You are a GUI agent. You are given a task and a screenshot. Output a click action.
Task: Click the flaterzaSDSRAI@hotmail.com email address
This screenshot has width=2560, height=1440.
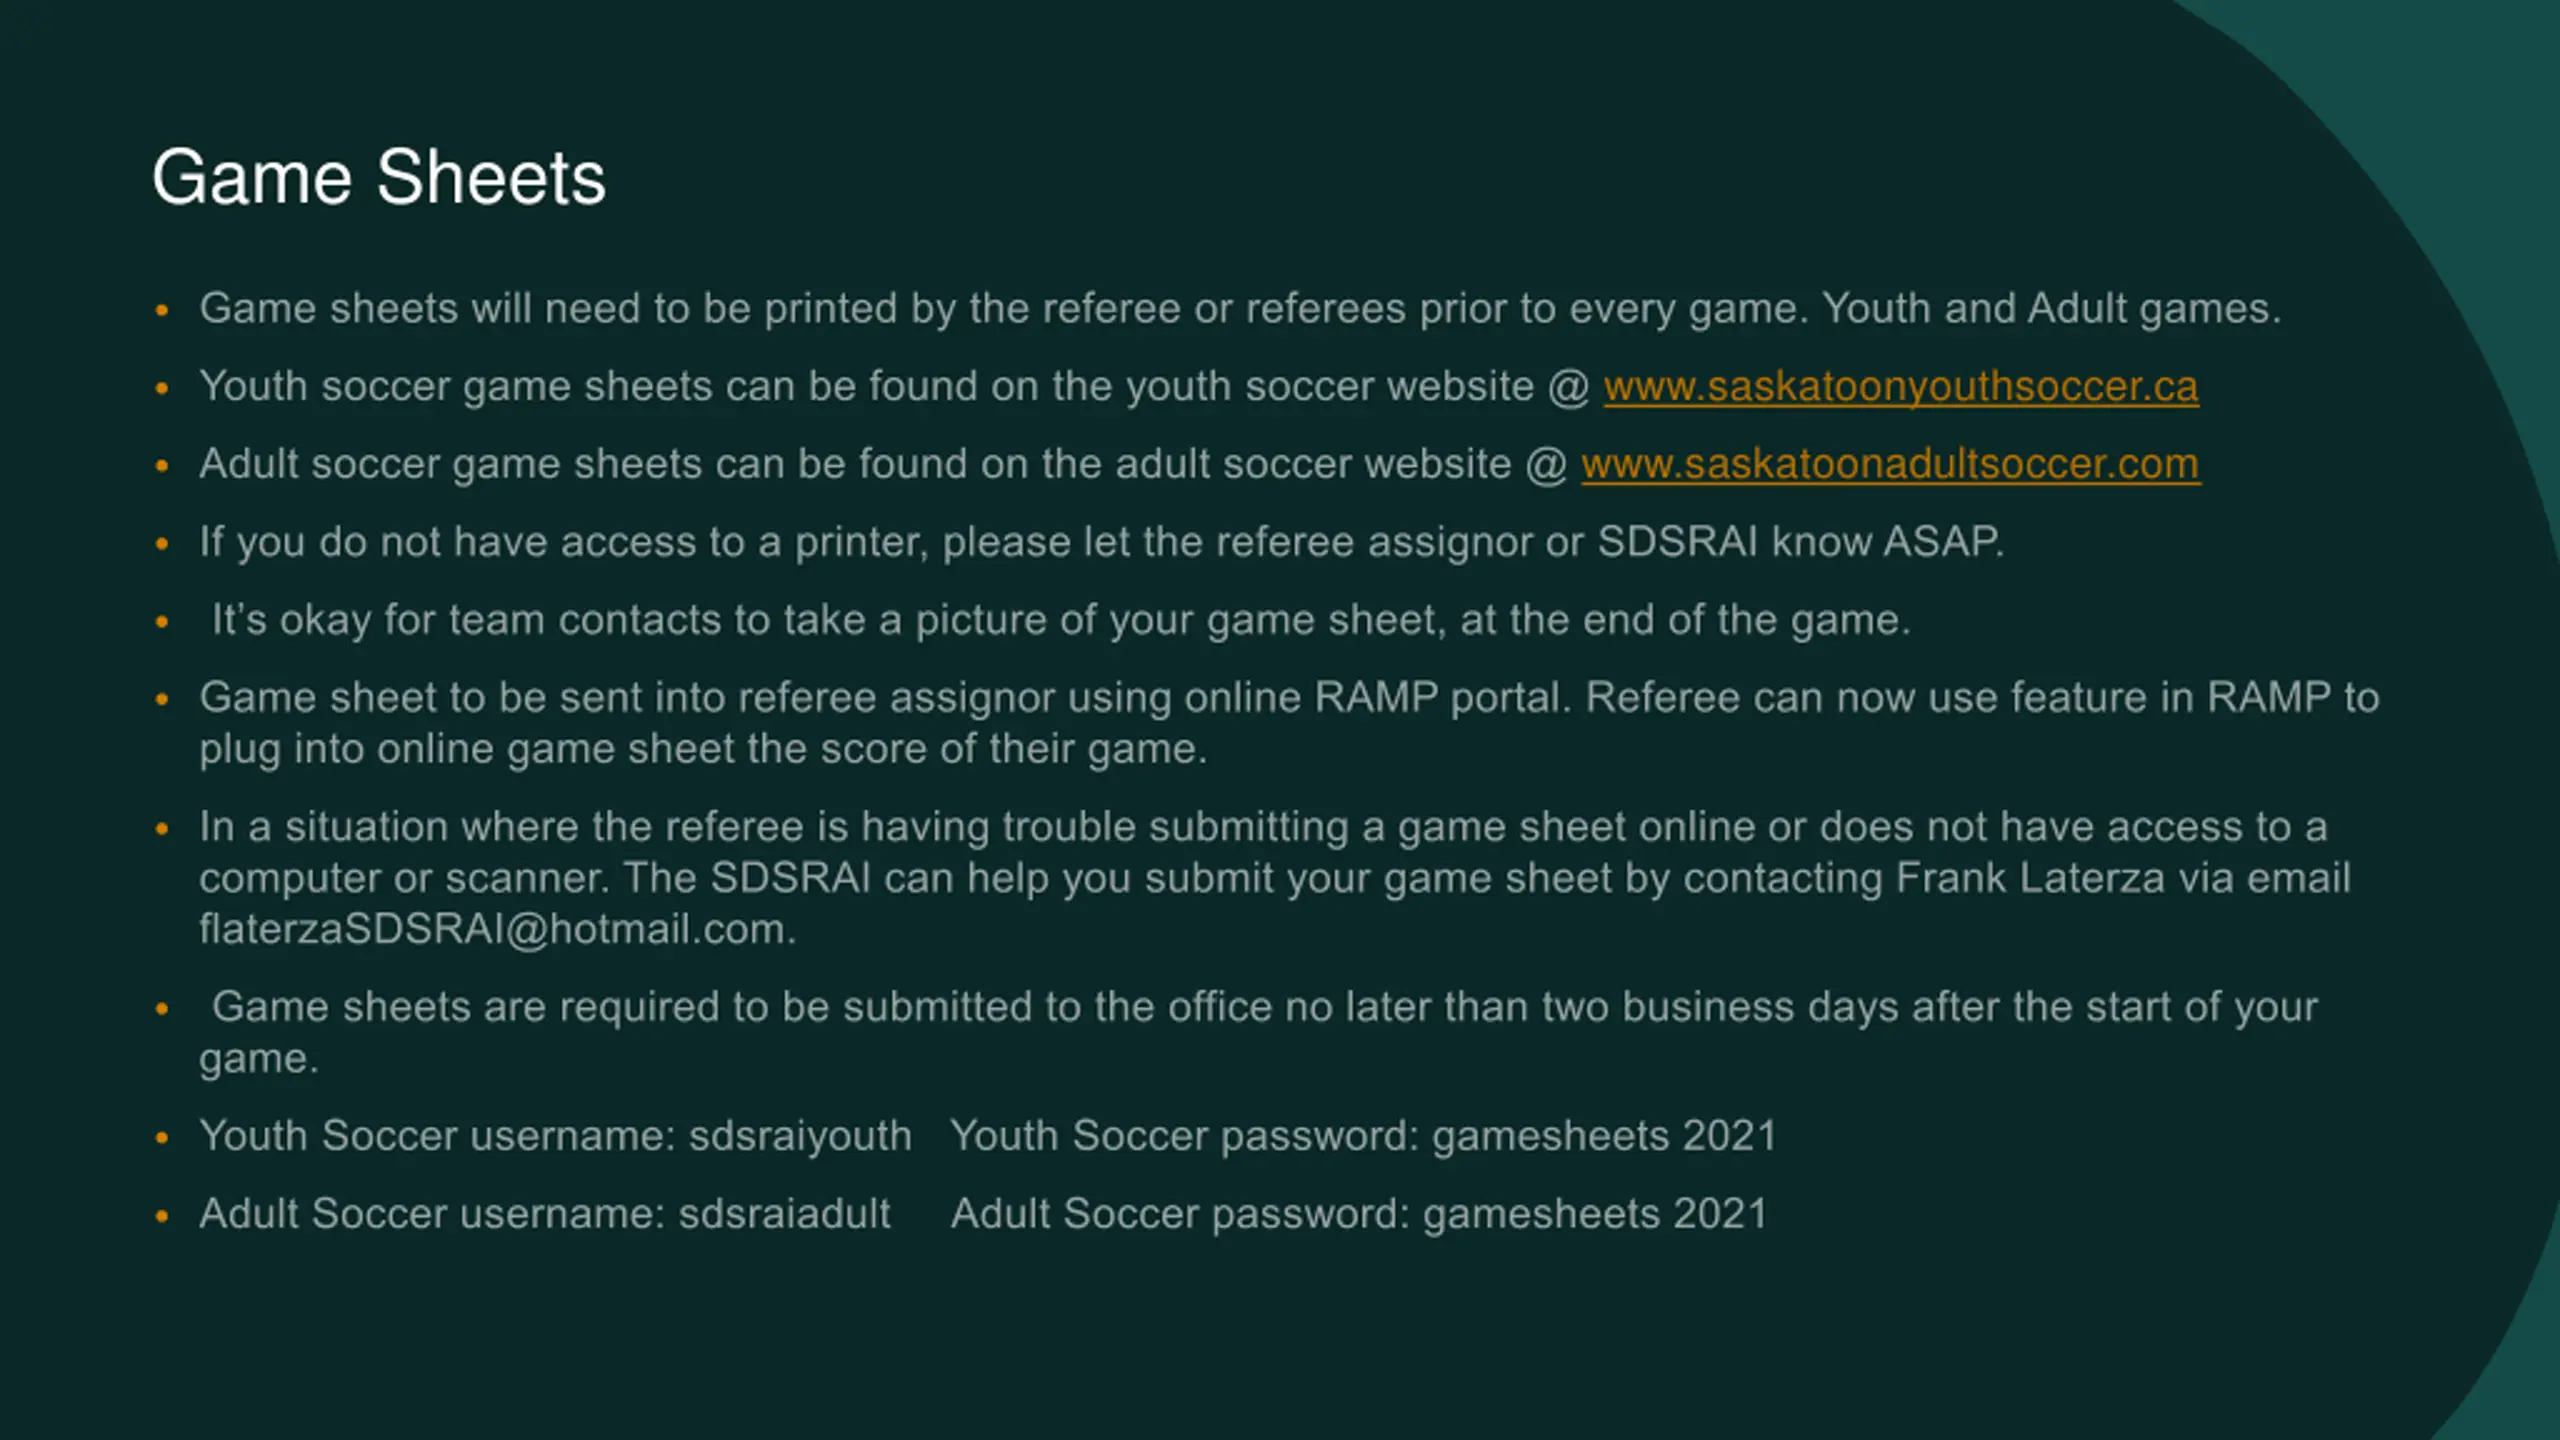497,930
